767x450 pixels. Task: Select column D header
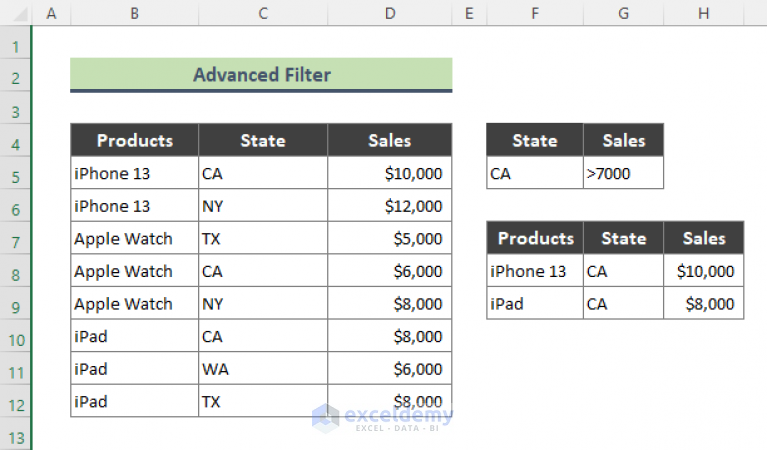tap(389, 13)
